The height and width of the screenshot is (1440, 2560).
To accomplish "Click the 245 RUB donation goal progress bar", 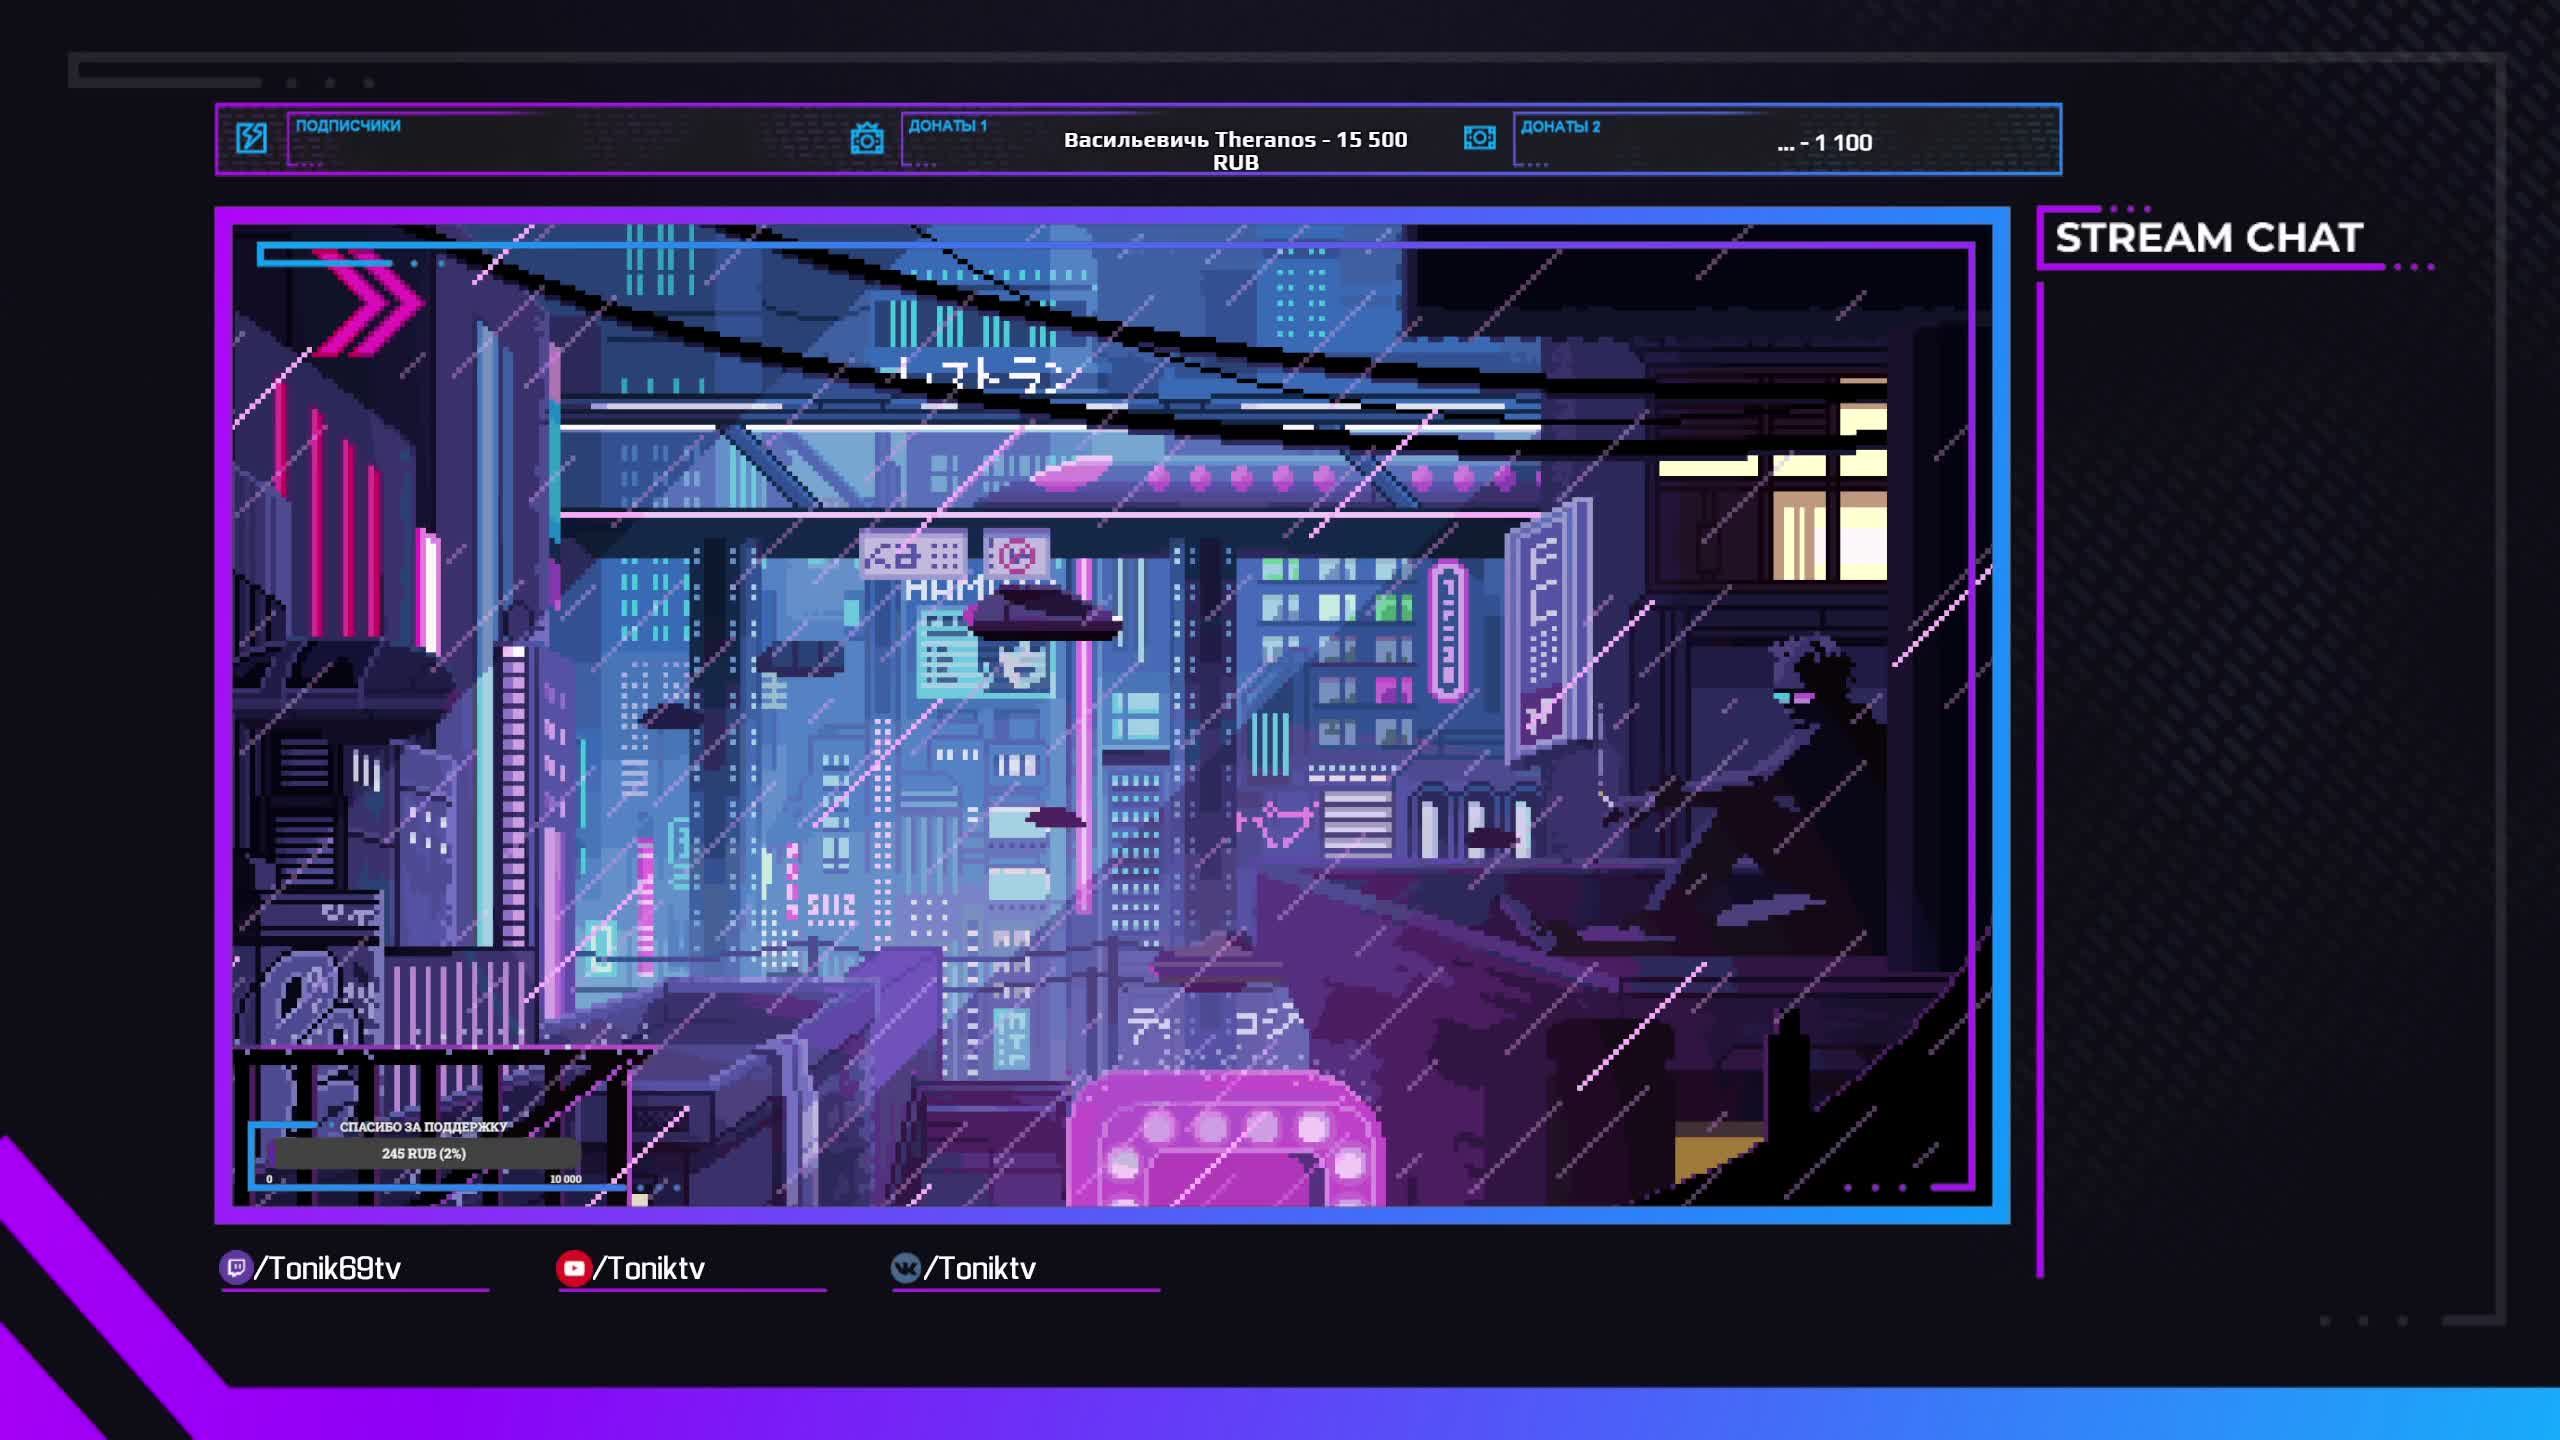I will [424, 1153].
